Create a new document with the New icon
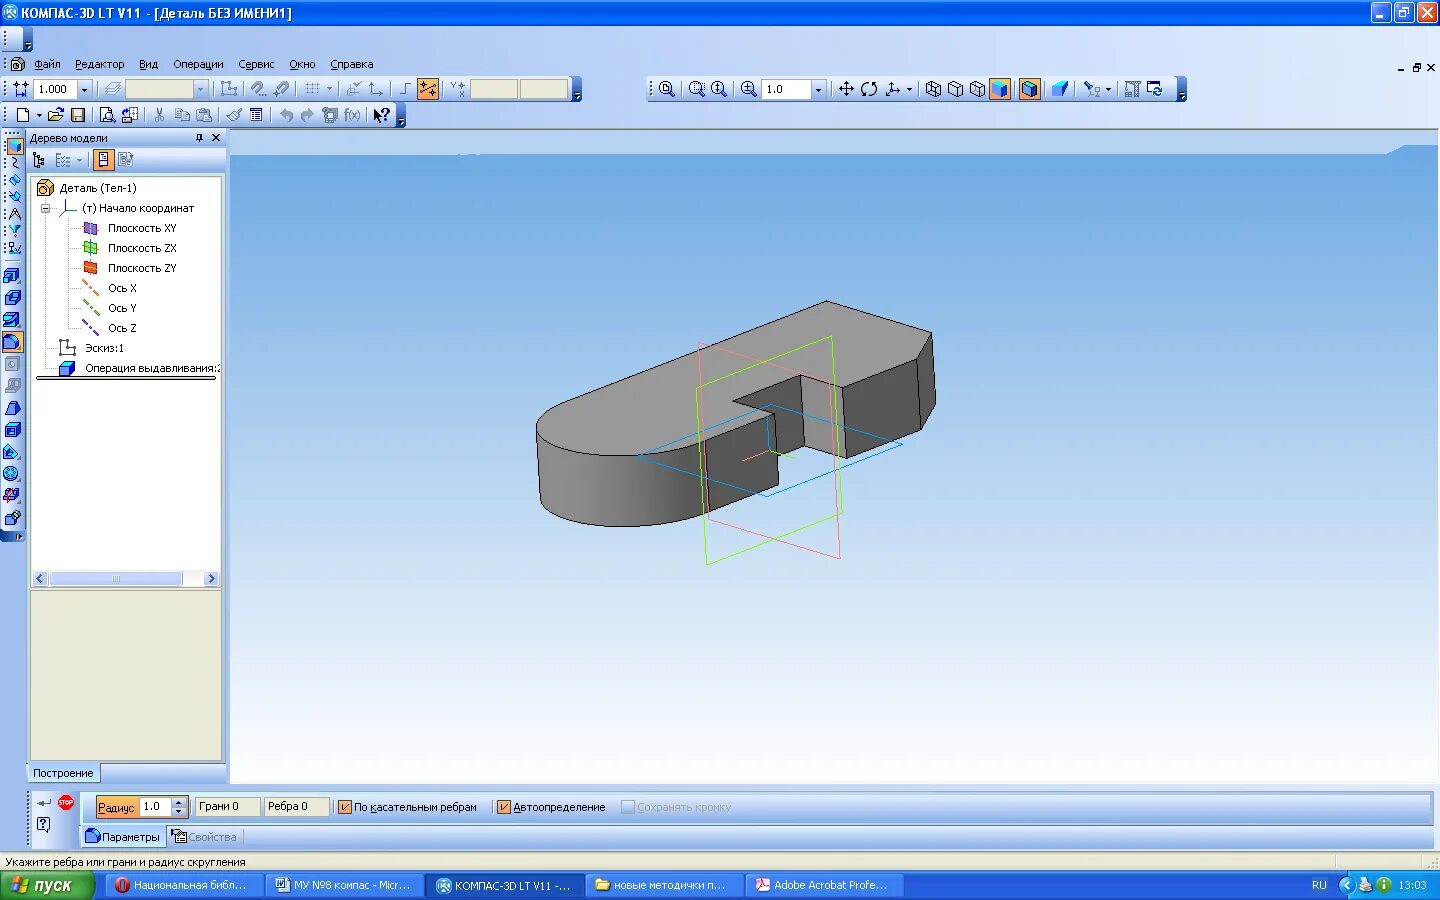 point(22,115)
